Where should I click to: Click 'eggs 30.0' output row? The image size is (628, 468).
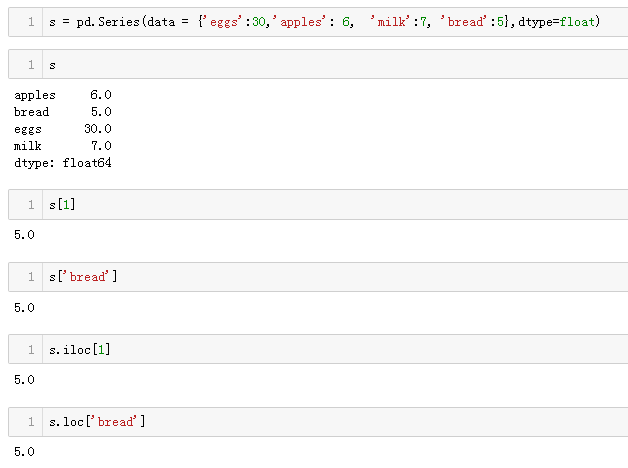point(63,129)
